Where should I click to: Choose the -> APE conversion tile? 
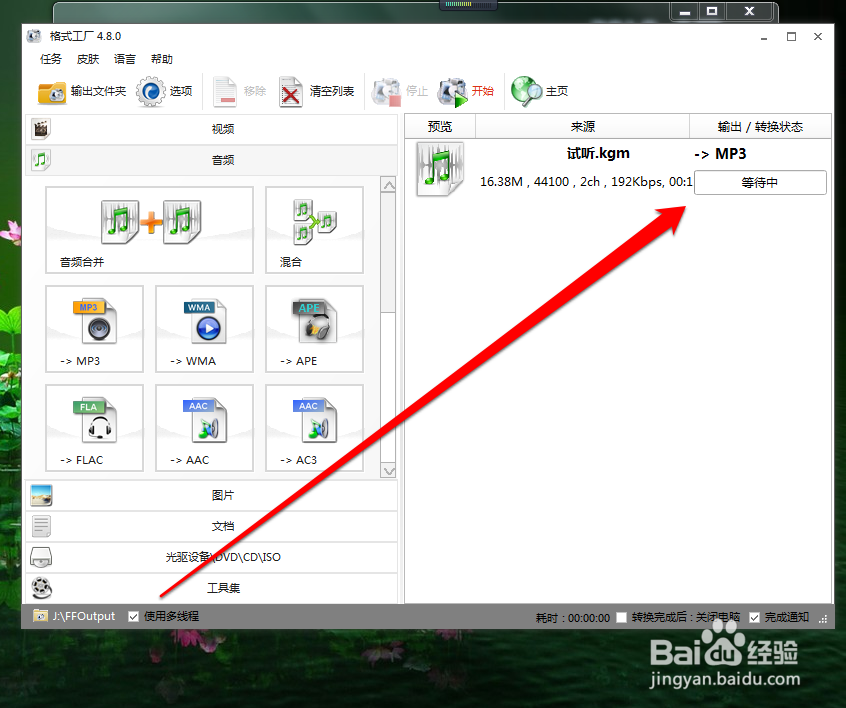pos(315,329)
